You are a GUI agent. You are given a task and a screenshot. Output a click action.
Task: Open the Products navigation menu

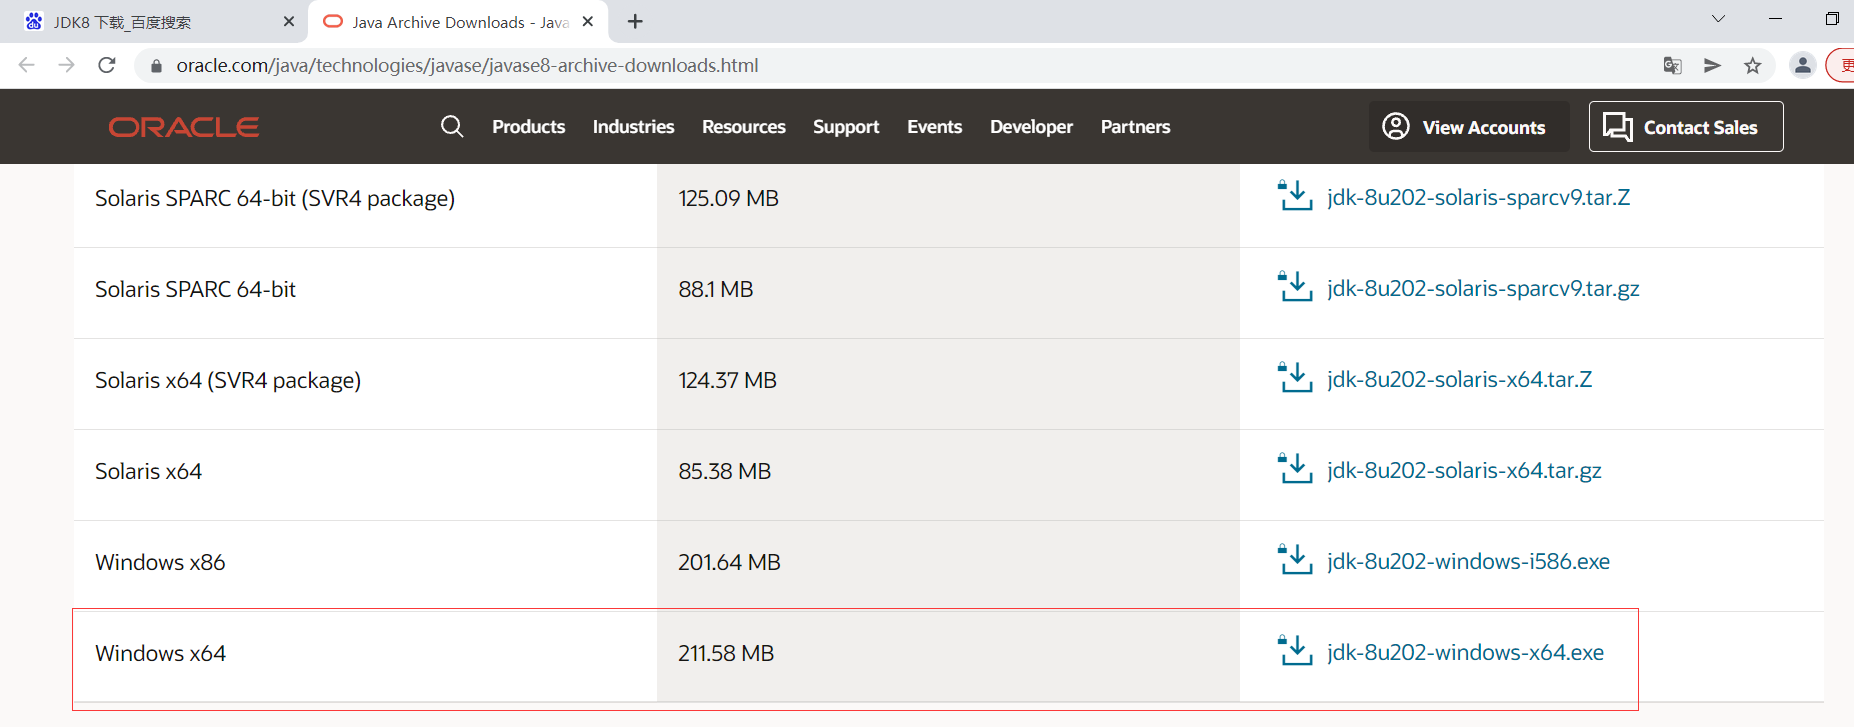coord(528,127)
